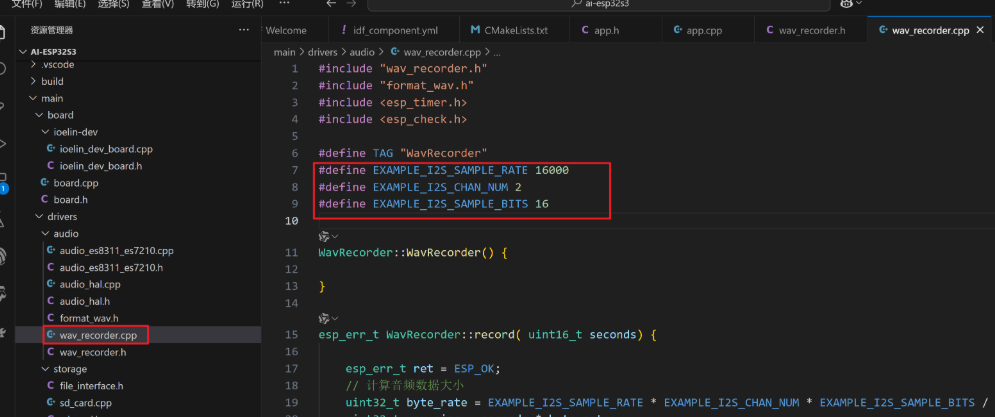Switch to the CMakeLists.txt tab
This screenshot has height=417, width=995.
click(516, 30)
